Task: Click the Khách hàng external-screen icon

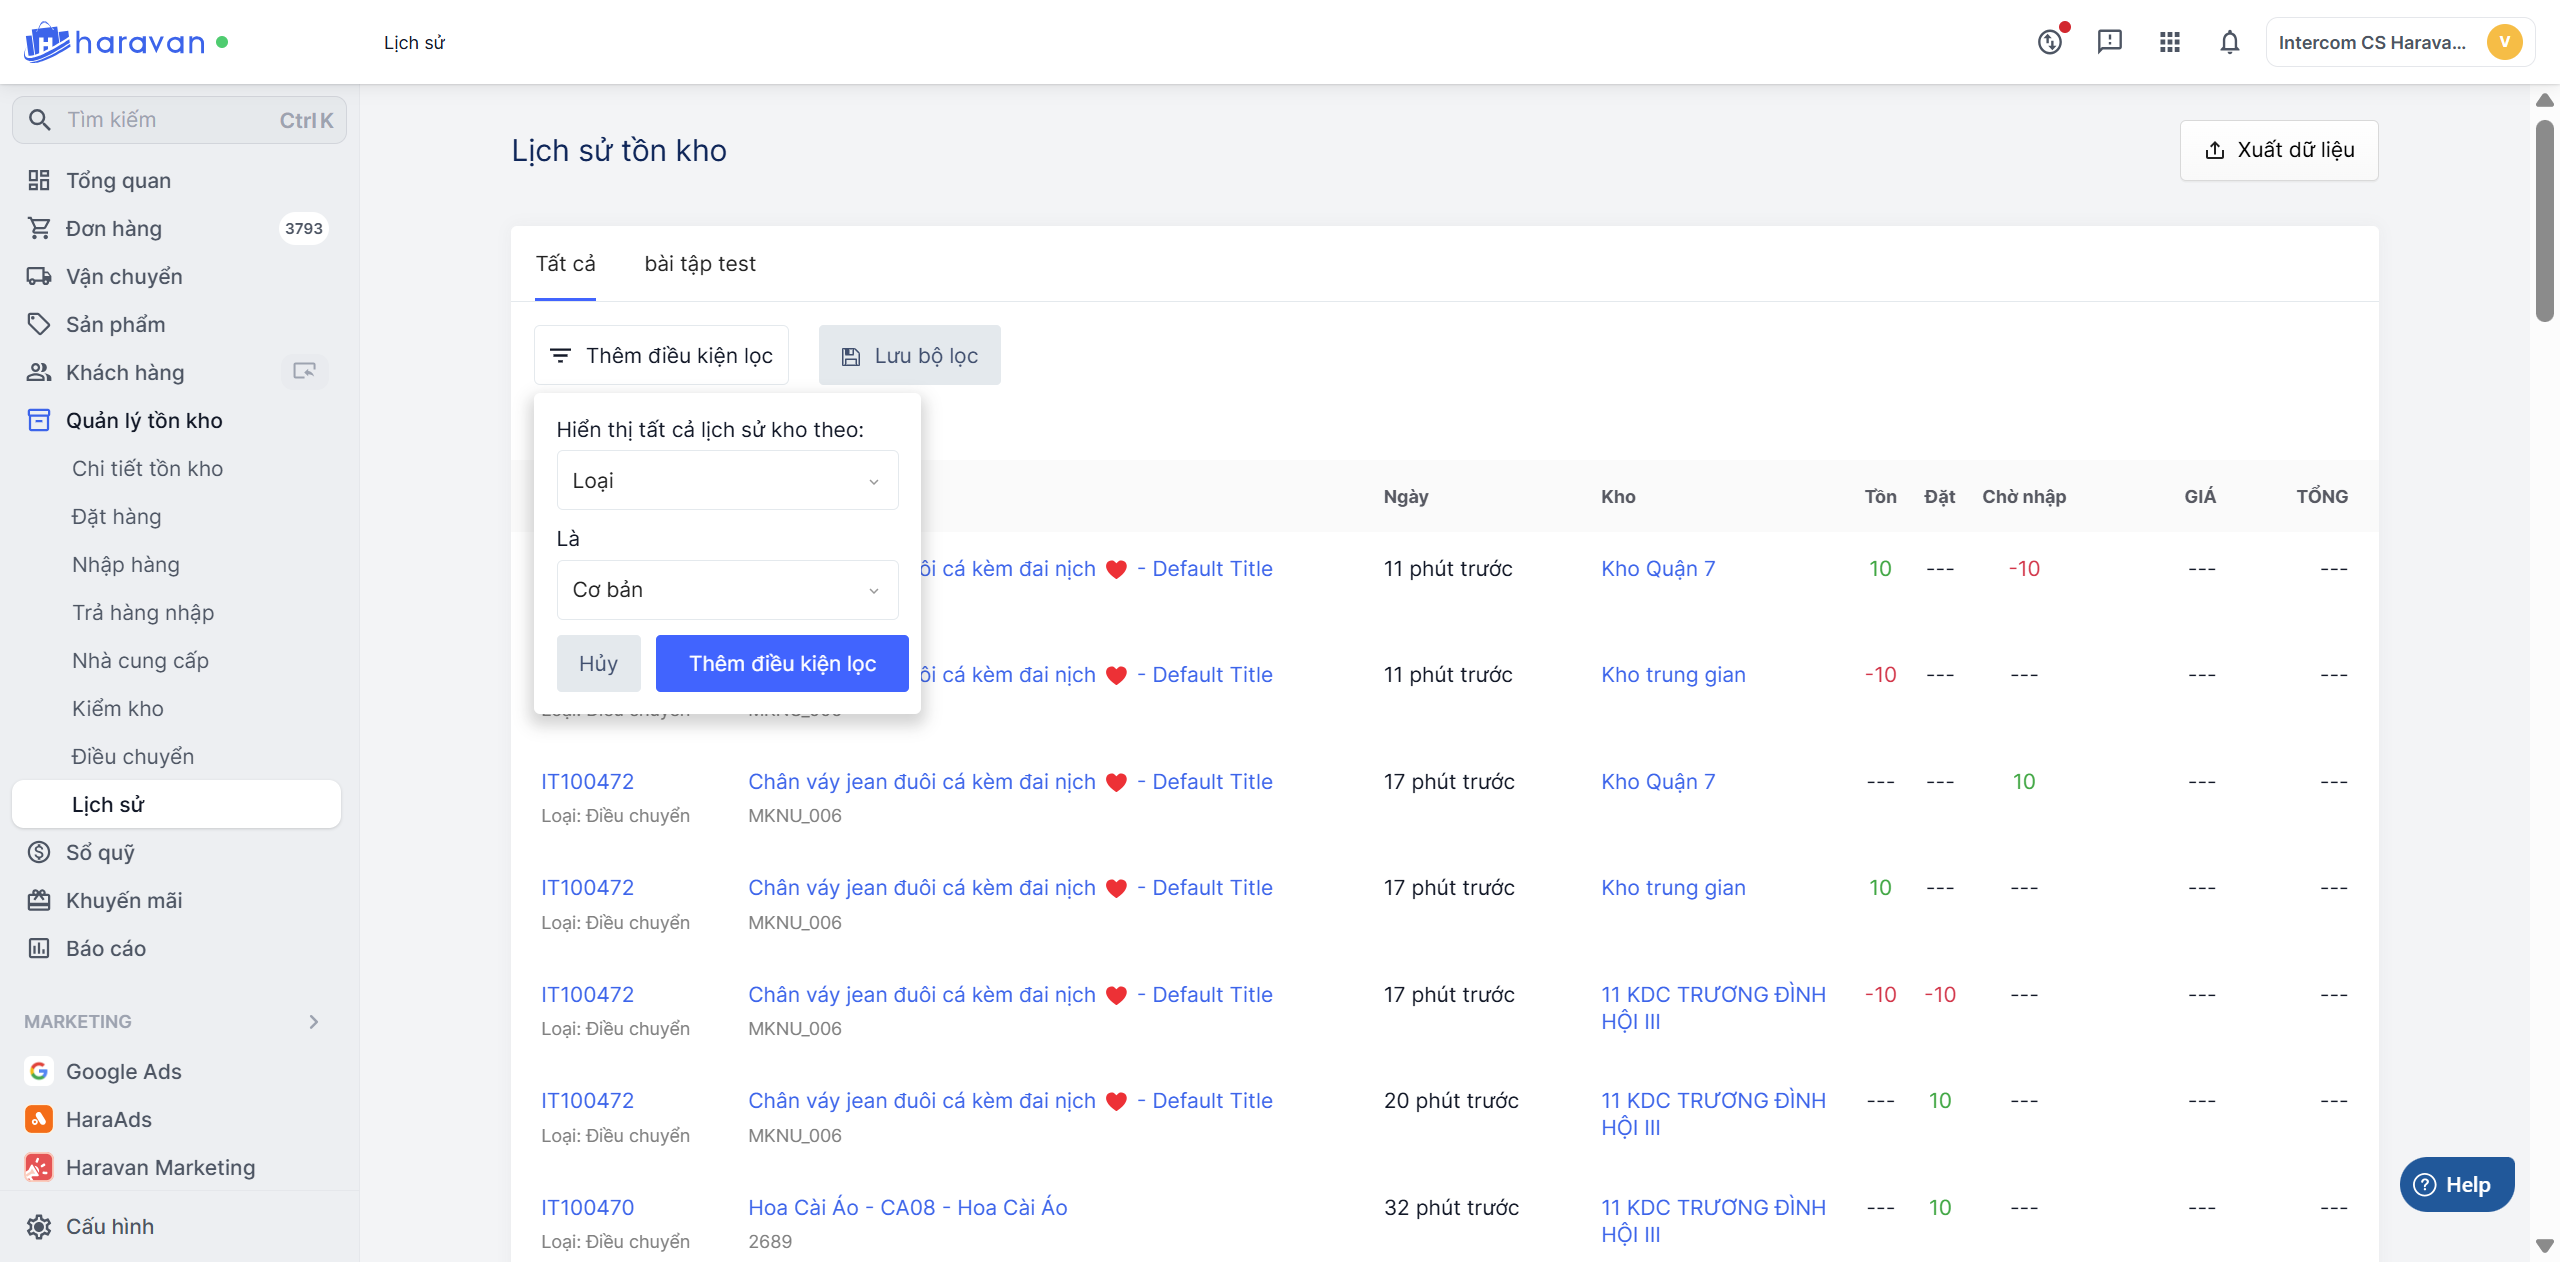Action: coord(304,372)
